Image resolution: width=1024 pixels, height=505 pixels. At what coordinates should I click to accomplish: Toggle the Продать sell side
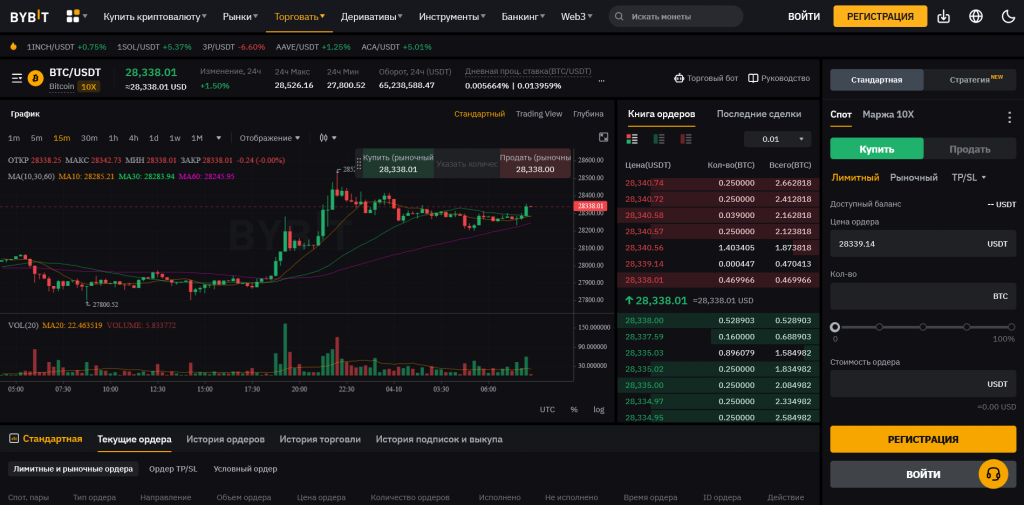(x=969, y=149)
